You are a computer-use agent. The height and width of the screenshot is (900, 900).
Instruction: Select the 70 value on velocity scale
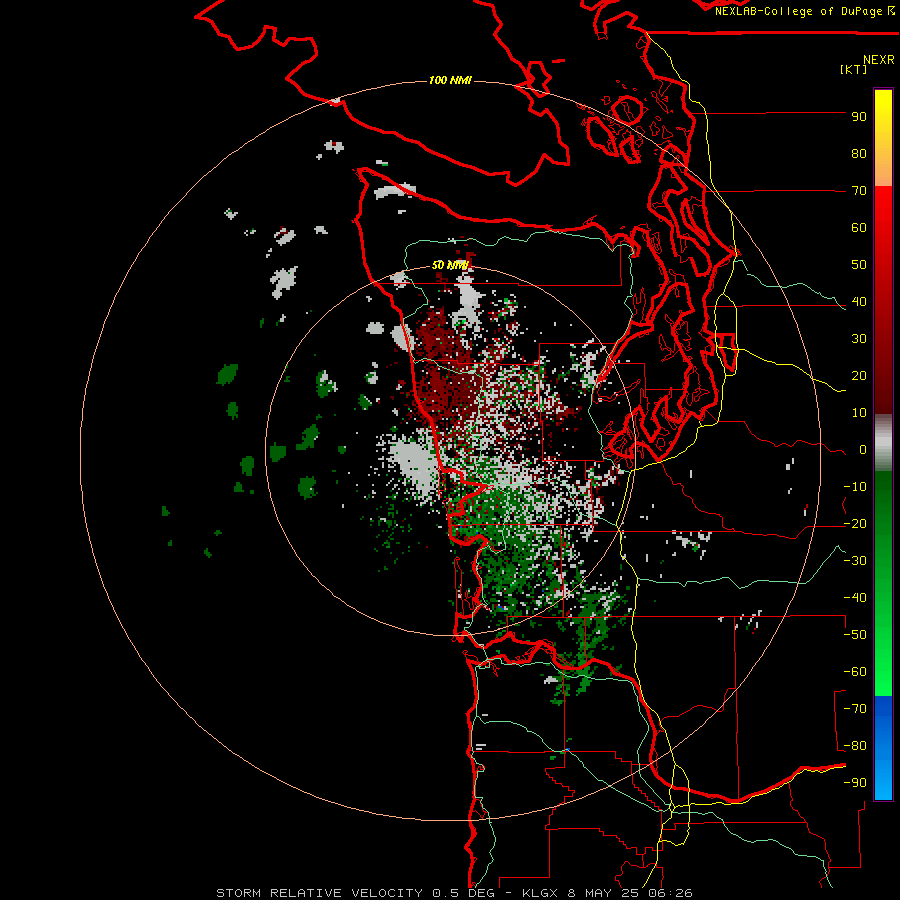tap(859, 191)
